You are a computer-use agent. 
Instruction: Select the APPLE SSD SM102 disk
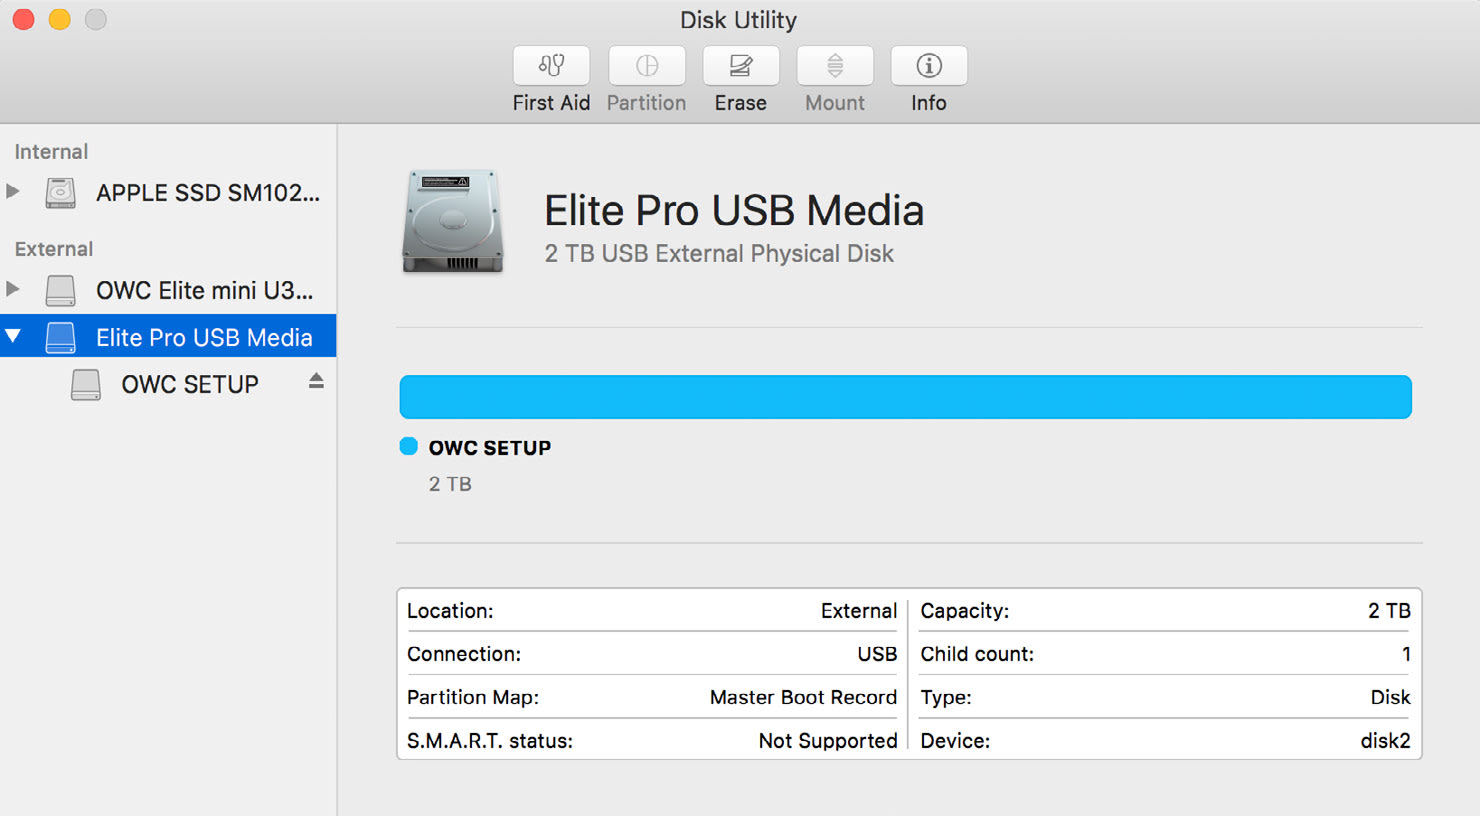(208, 192)
